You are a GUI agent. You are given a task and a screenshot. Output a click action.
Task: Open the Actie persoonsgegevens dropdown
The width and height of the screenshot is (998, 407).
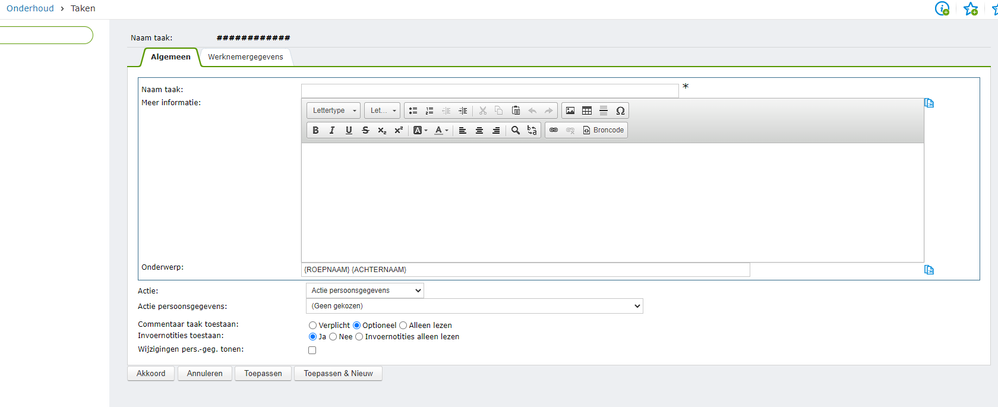[x=475, y=306]
